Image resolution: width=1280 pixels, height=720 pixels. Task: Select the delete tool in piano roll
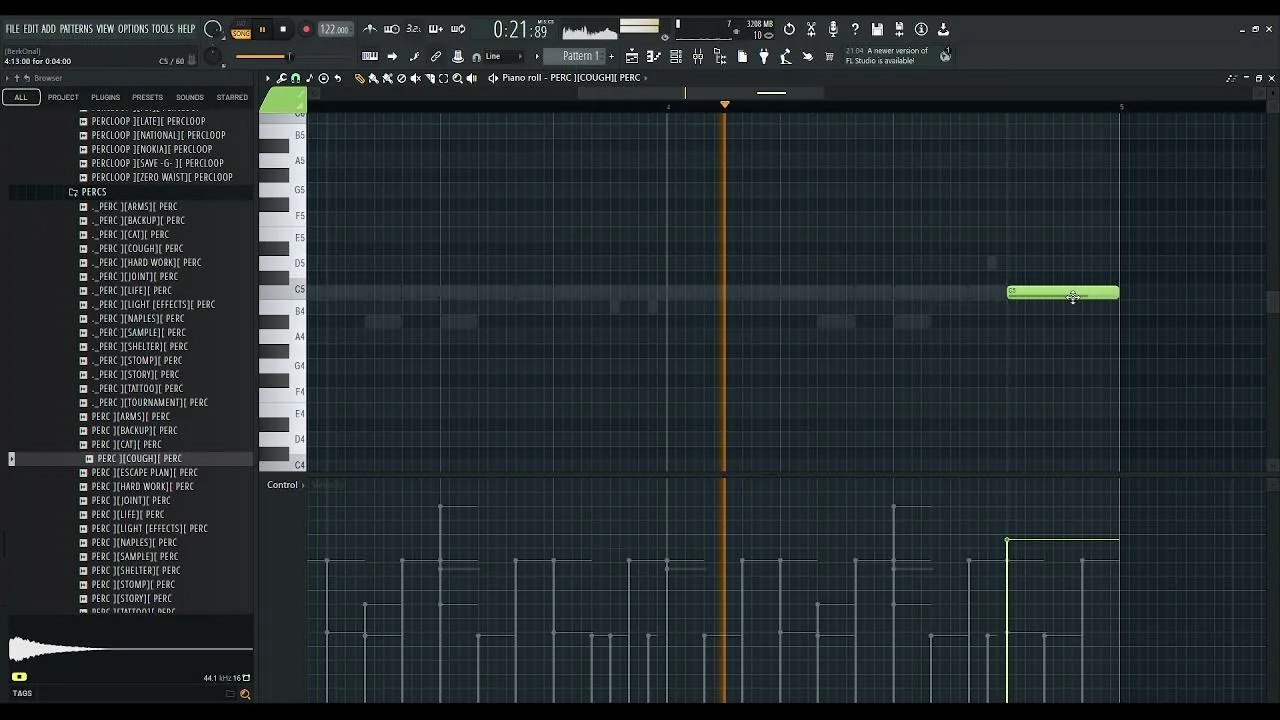click(x=401, y=78)
